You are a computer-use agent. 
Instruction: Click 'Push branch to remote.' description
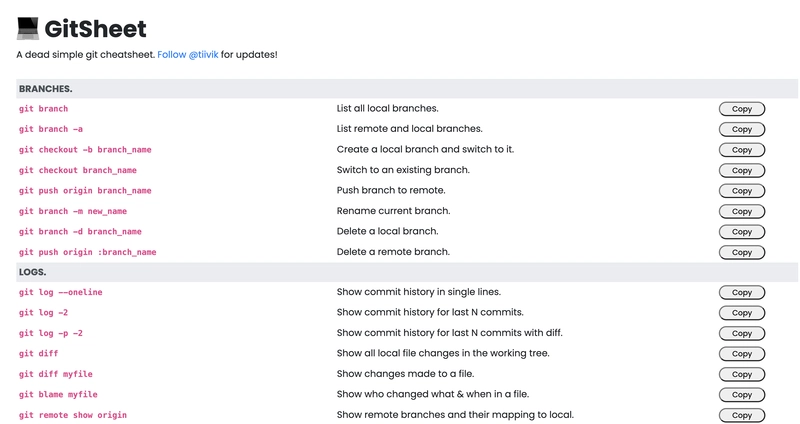click(391, 190)
